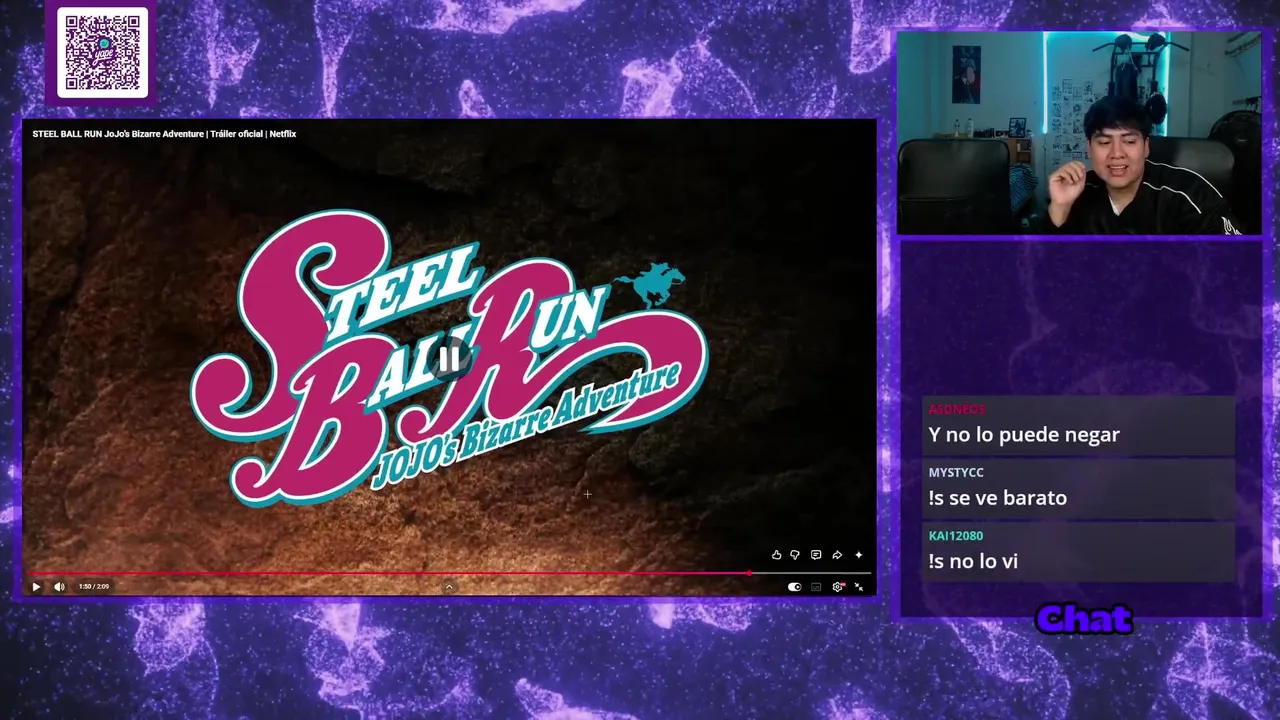Open the video settings gear
This screenshot has width=1280, height=720.
tap(838, 587)
